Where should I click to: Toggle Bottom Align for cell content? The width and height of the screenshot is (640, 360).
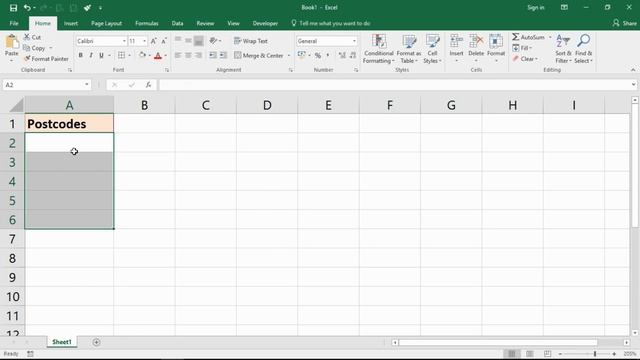[x=198, y=41]
